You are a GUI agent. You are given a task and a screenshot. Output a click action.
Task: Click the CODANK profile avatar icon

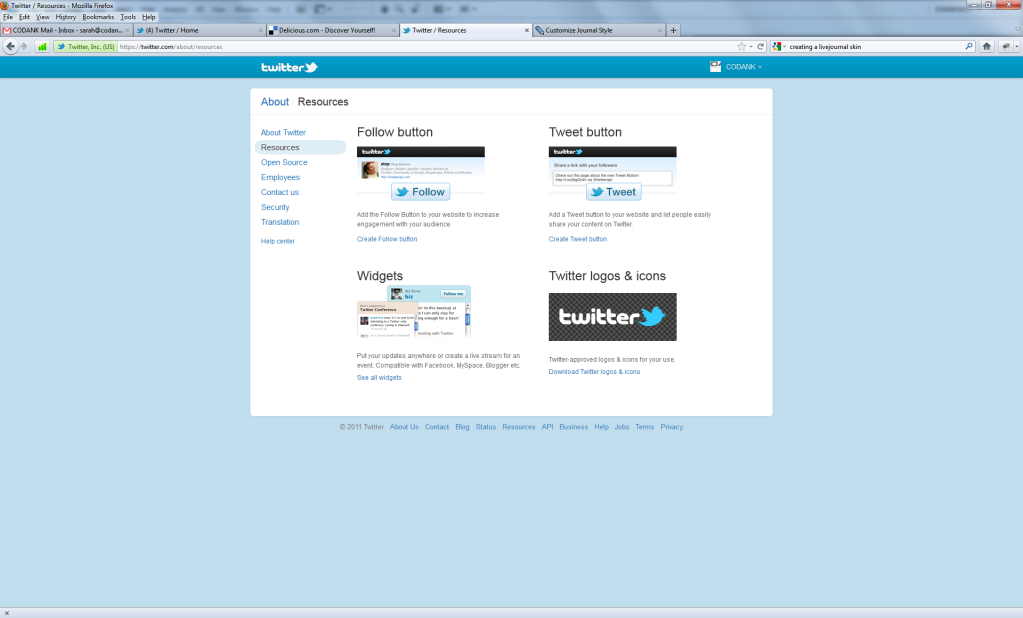click(x=716, y=67)
